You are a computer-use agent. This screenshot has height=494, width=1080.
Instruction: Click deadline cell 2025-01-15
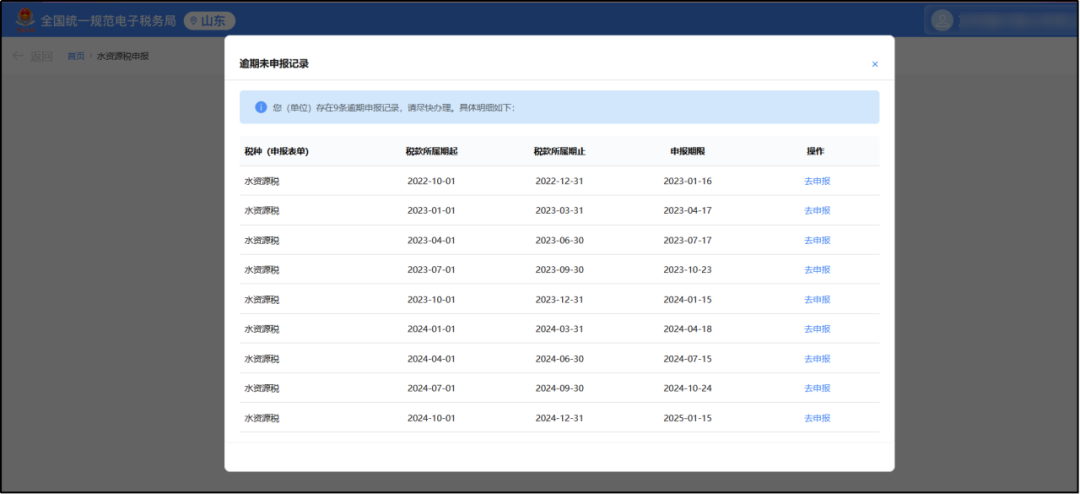click(x=687, y=418)
